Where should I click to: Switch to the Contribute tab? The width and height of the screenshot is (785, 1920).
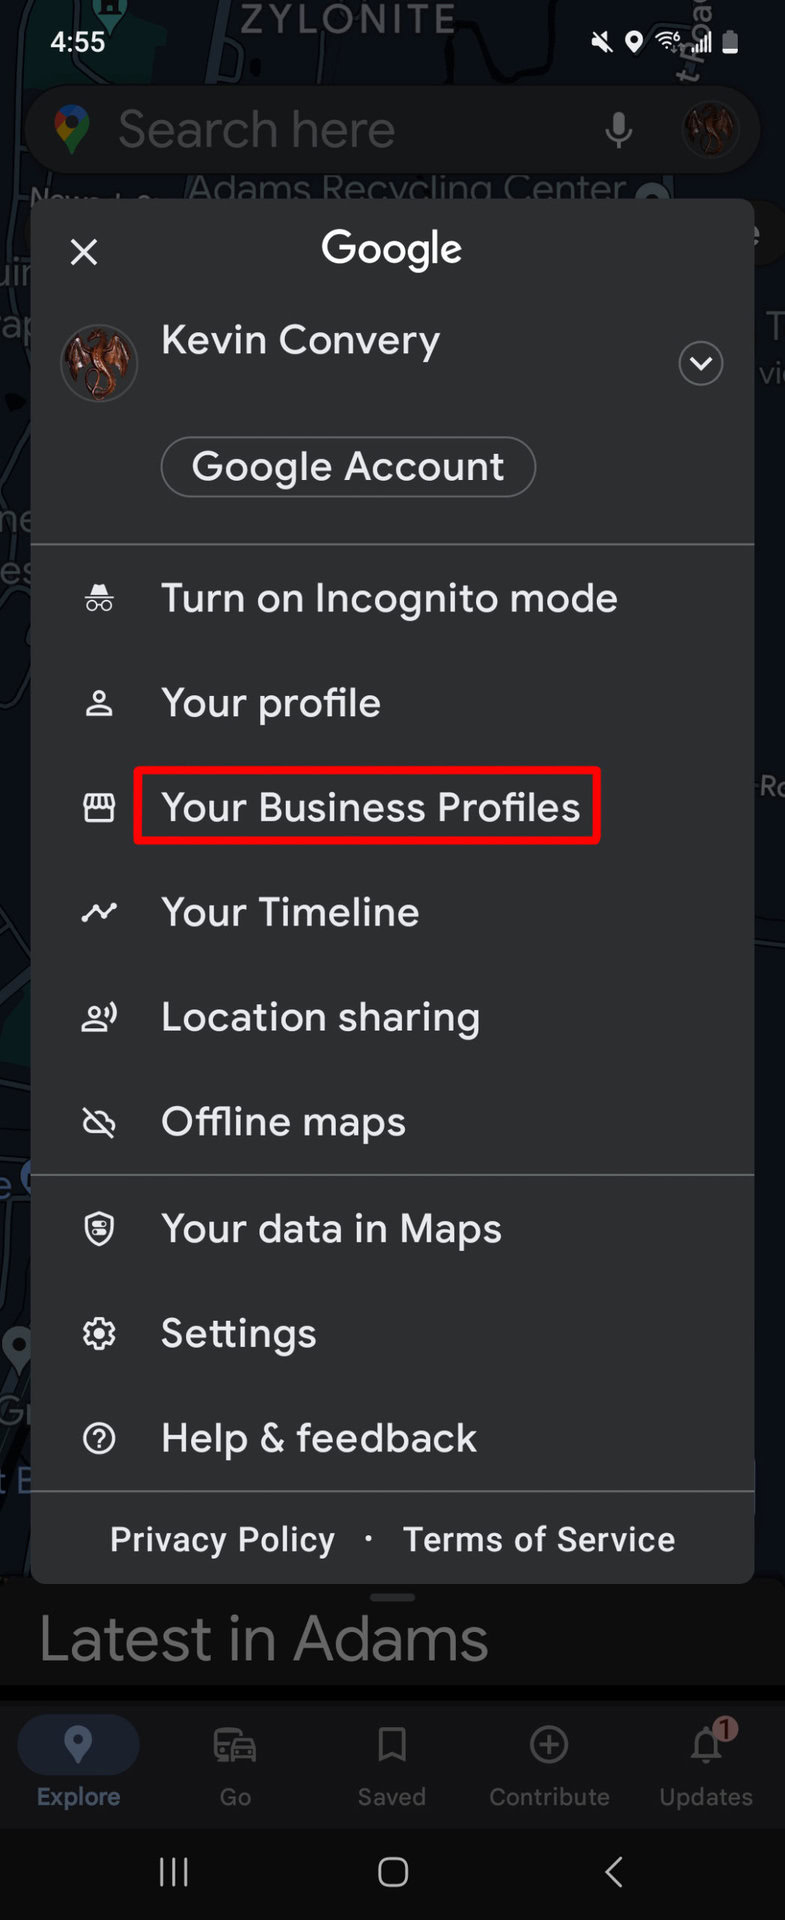click(x=549, y=1764)
